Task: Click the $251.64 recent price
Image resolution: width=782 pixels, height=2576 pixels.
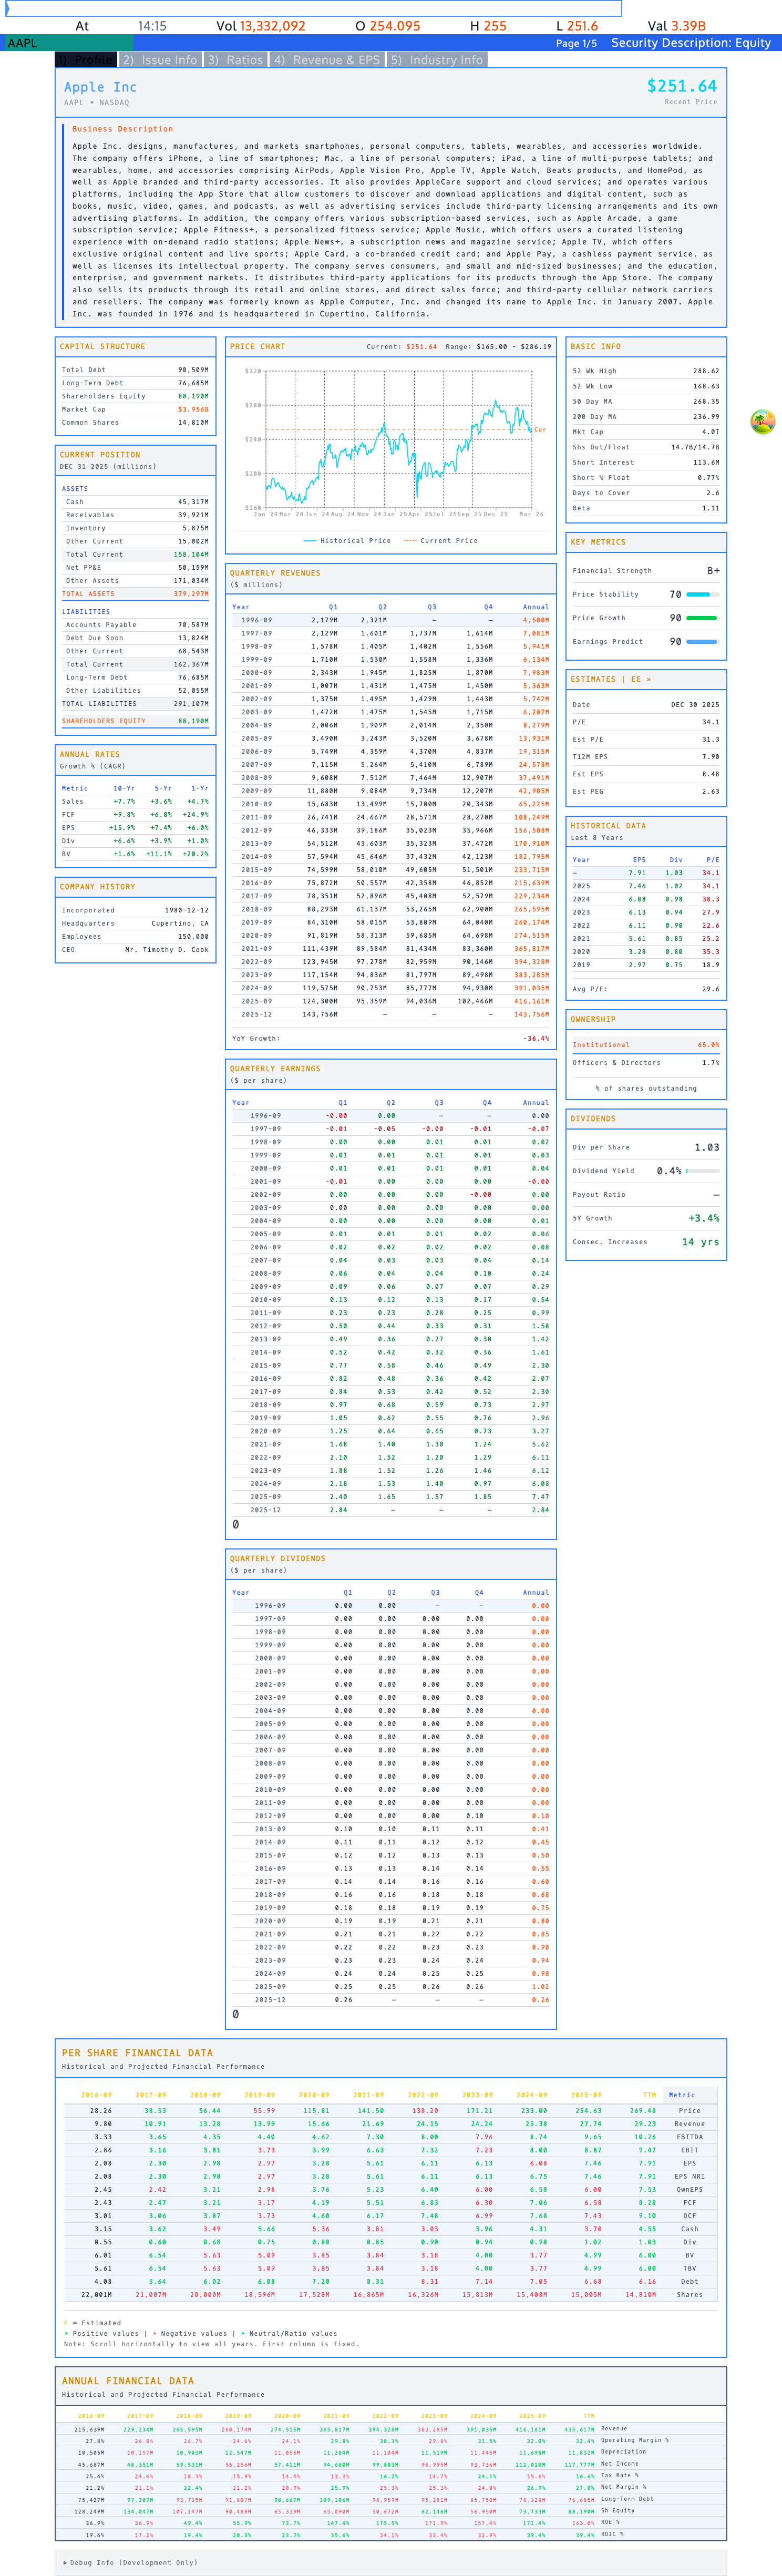Action: tap(681, 86)
